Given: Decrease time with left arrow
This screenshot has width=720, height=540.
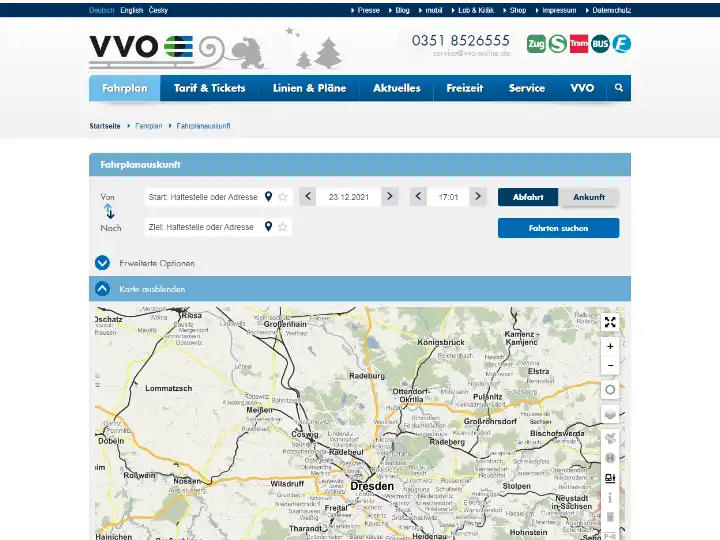Looking at the screenshot, I should point(418,197).
